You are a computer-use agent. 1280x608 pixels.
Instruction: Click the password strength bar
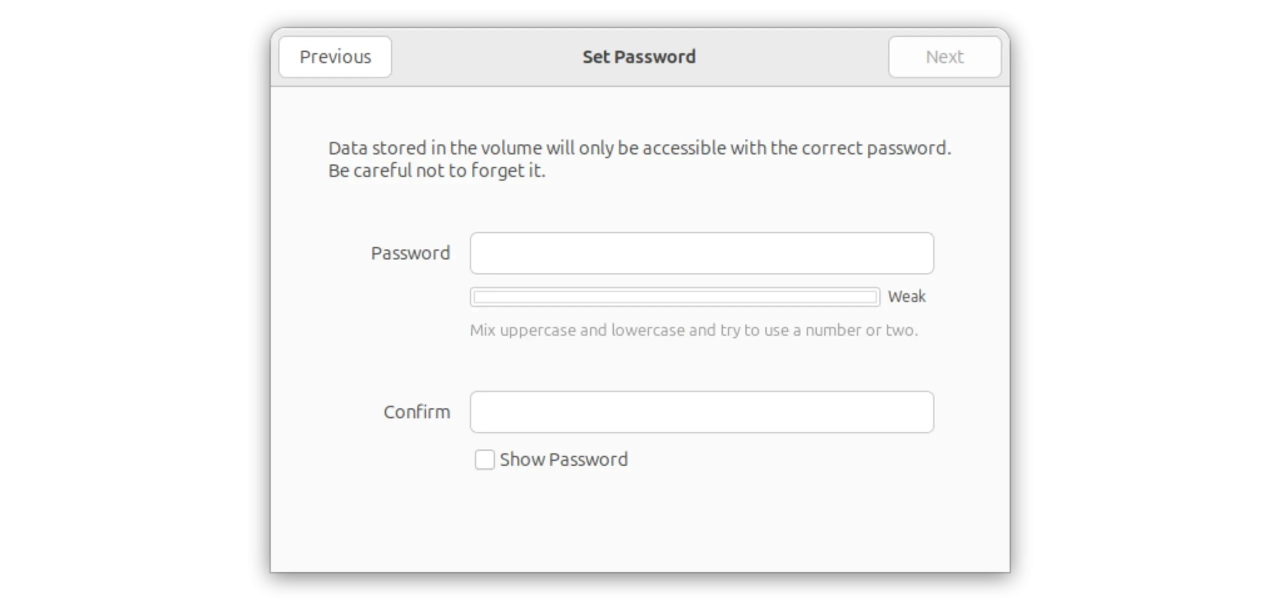click(x=675, y=296)
